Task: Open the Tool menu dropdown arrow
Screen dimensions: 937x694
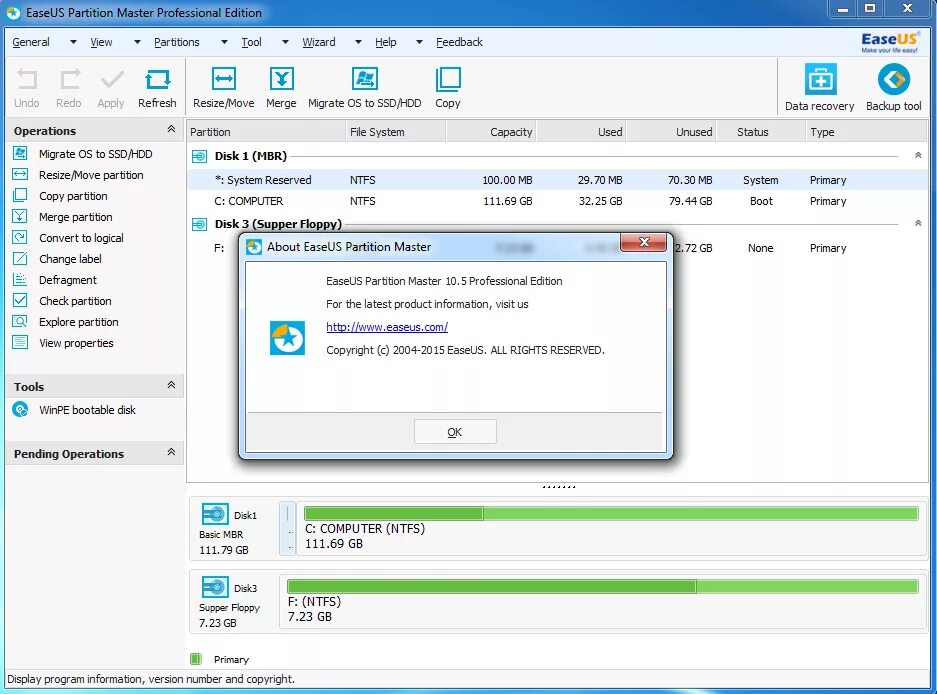Action: (x=285, y=42)
